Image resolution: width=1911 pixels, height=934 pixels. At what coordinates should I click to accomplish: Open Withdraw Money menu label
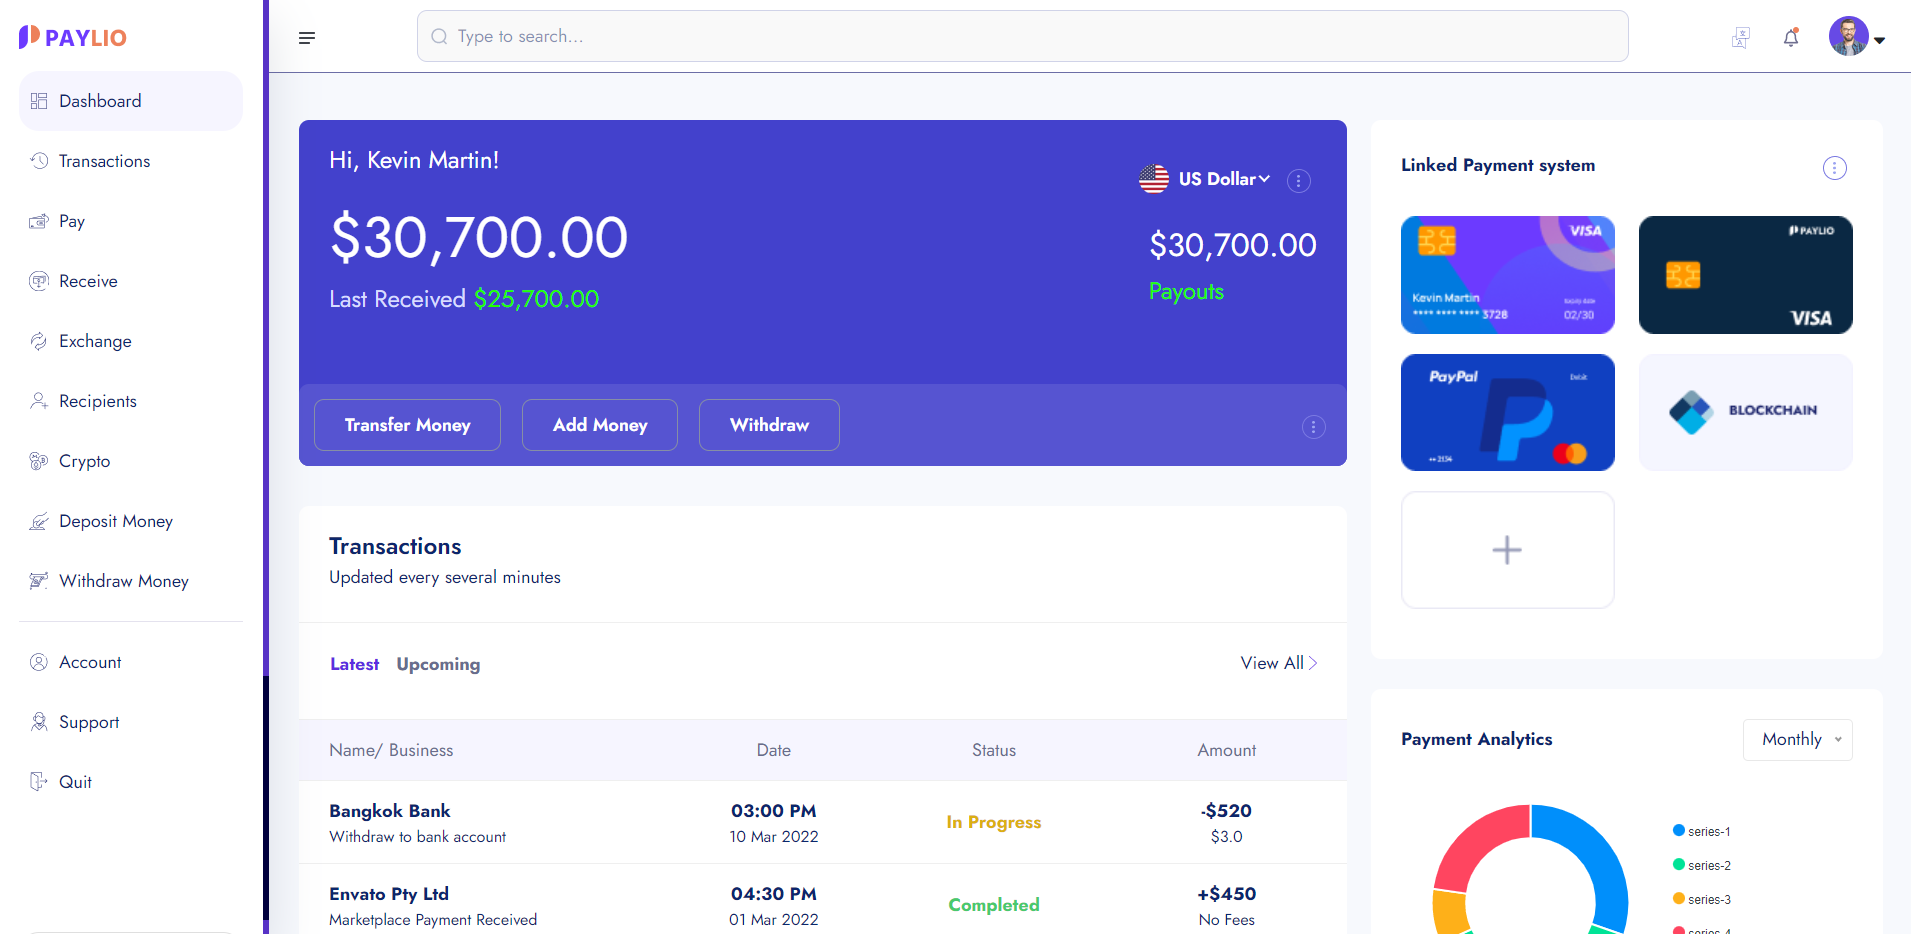[123, 581]
